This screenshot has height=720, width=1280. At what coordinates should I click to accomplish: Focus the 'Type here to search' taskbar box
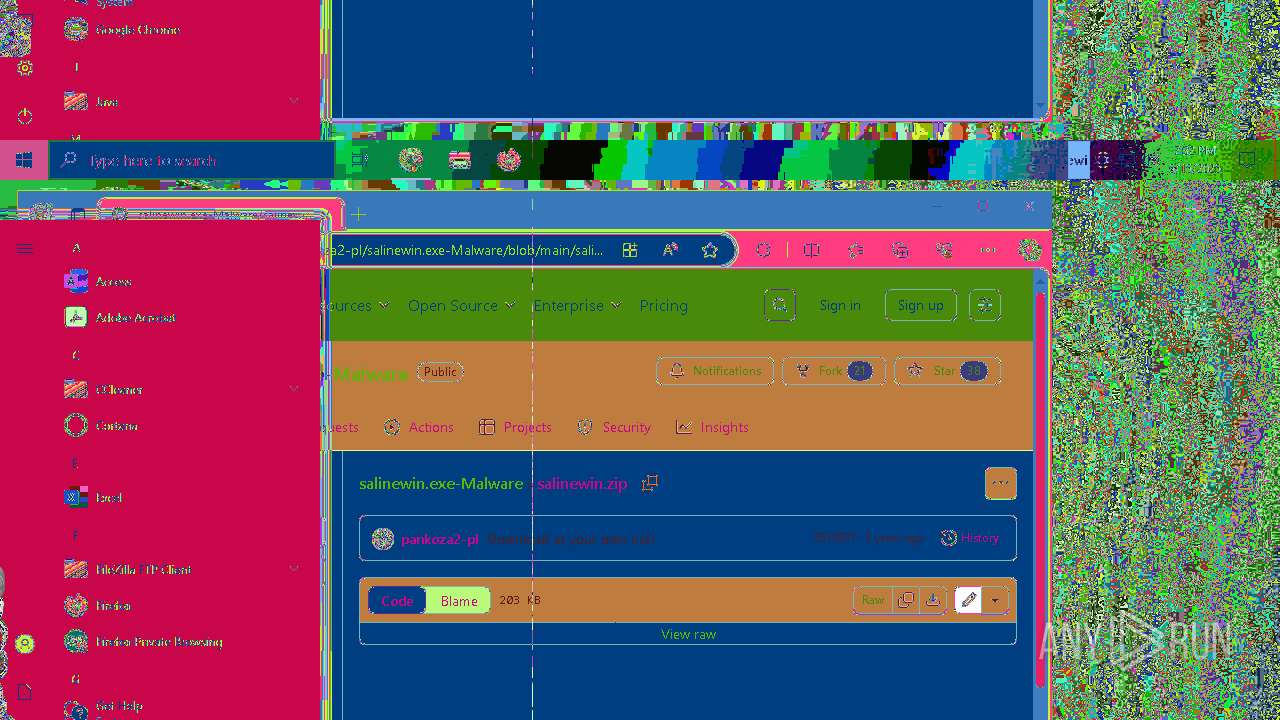coord(192,160)
